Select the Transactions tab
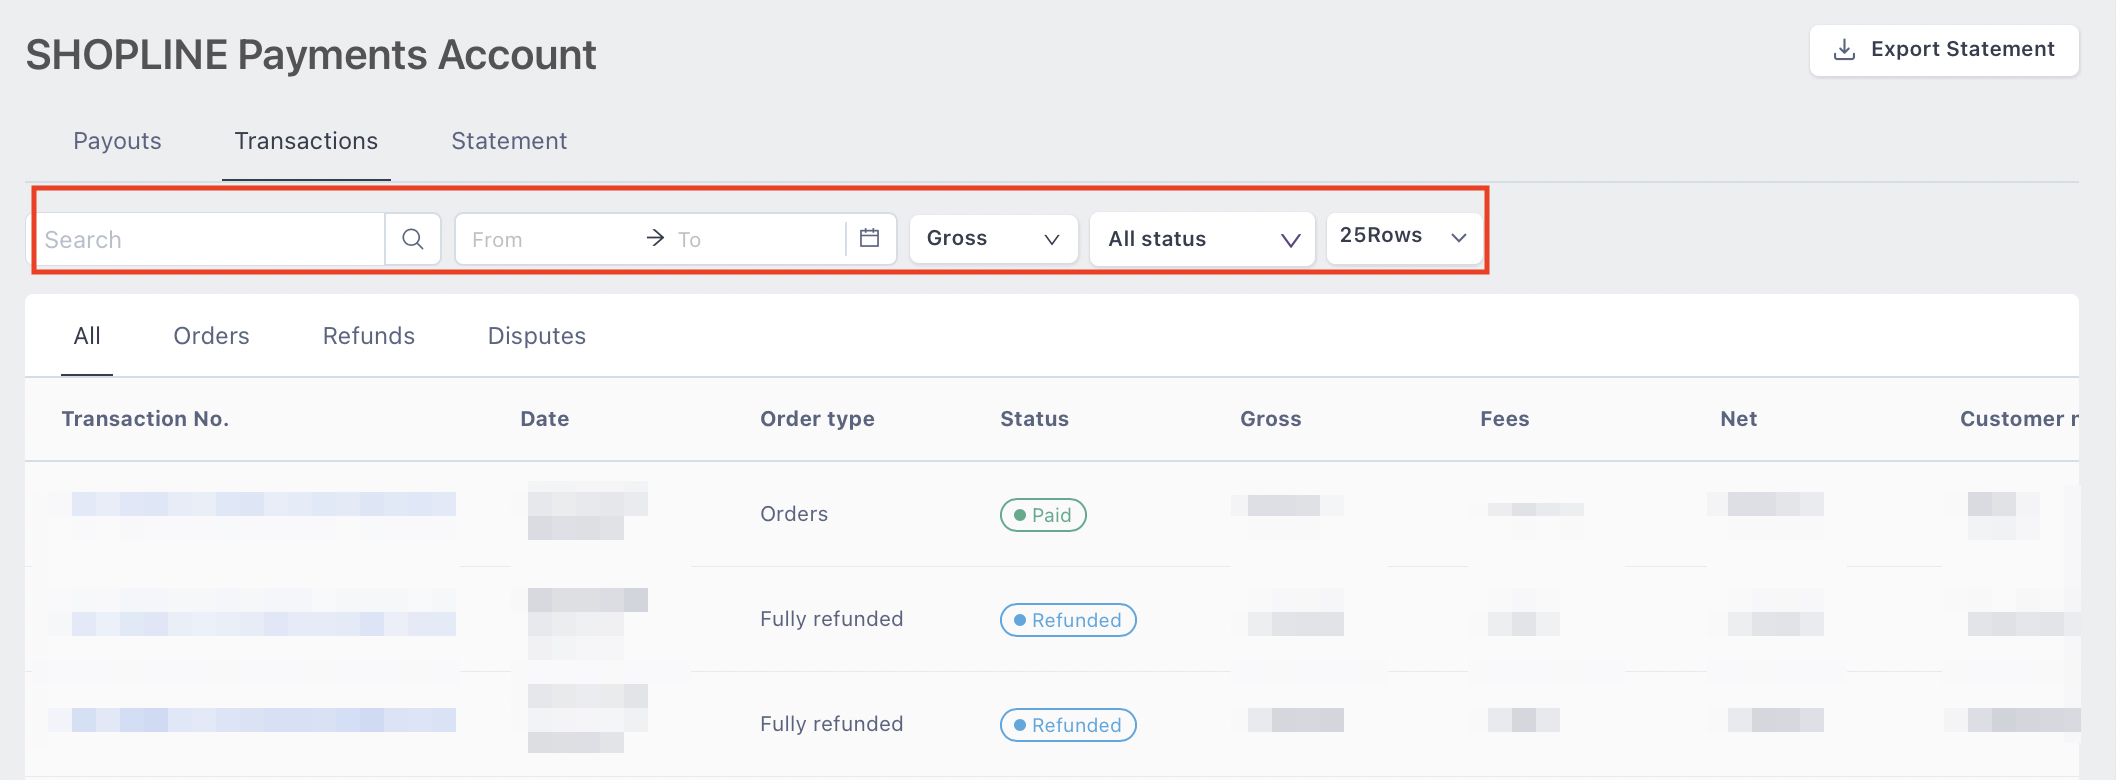Image resolution: width=2116 pixels, height=780 pixels. point(306,141)
